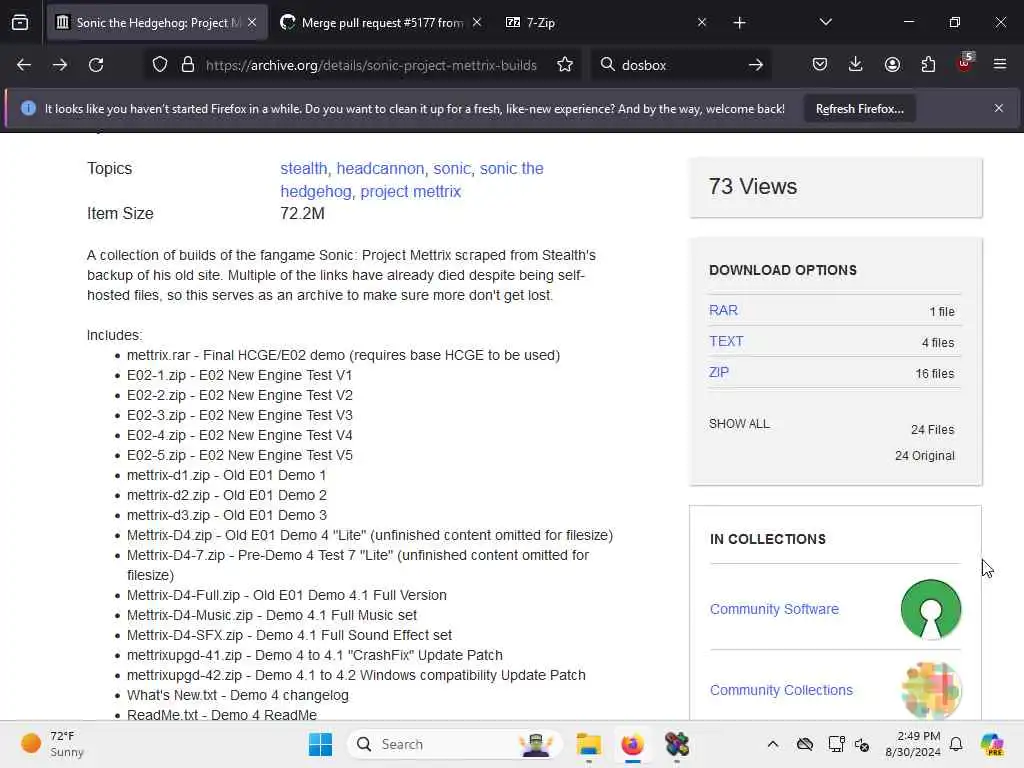Save page to Pocket
The width and height of the screenshot is (1024, 768).
pyautogui.click(x=820, y=64)
